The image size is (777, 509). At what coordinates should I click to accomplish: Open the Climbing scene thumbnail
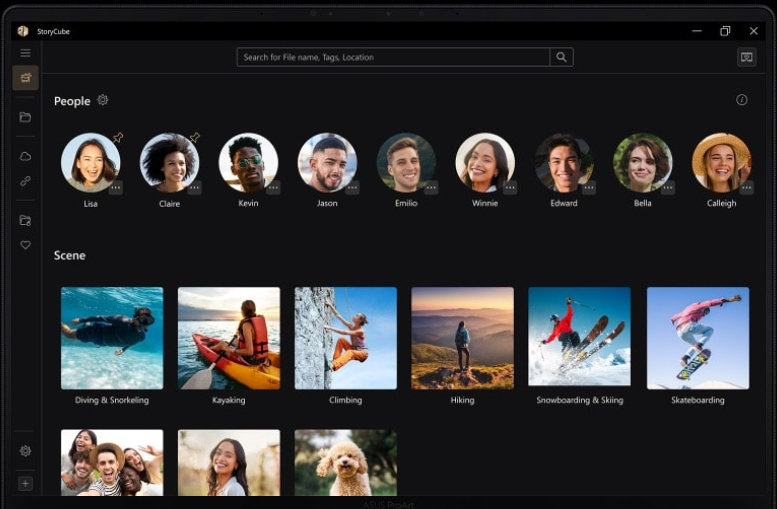(346, 338)
